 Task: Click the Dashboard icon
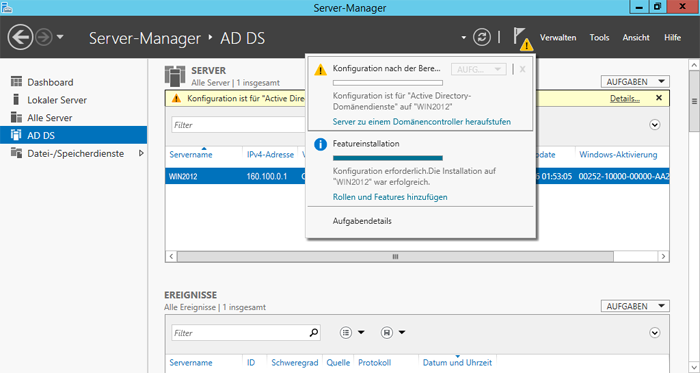coord(16,82)
